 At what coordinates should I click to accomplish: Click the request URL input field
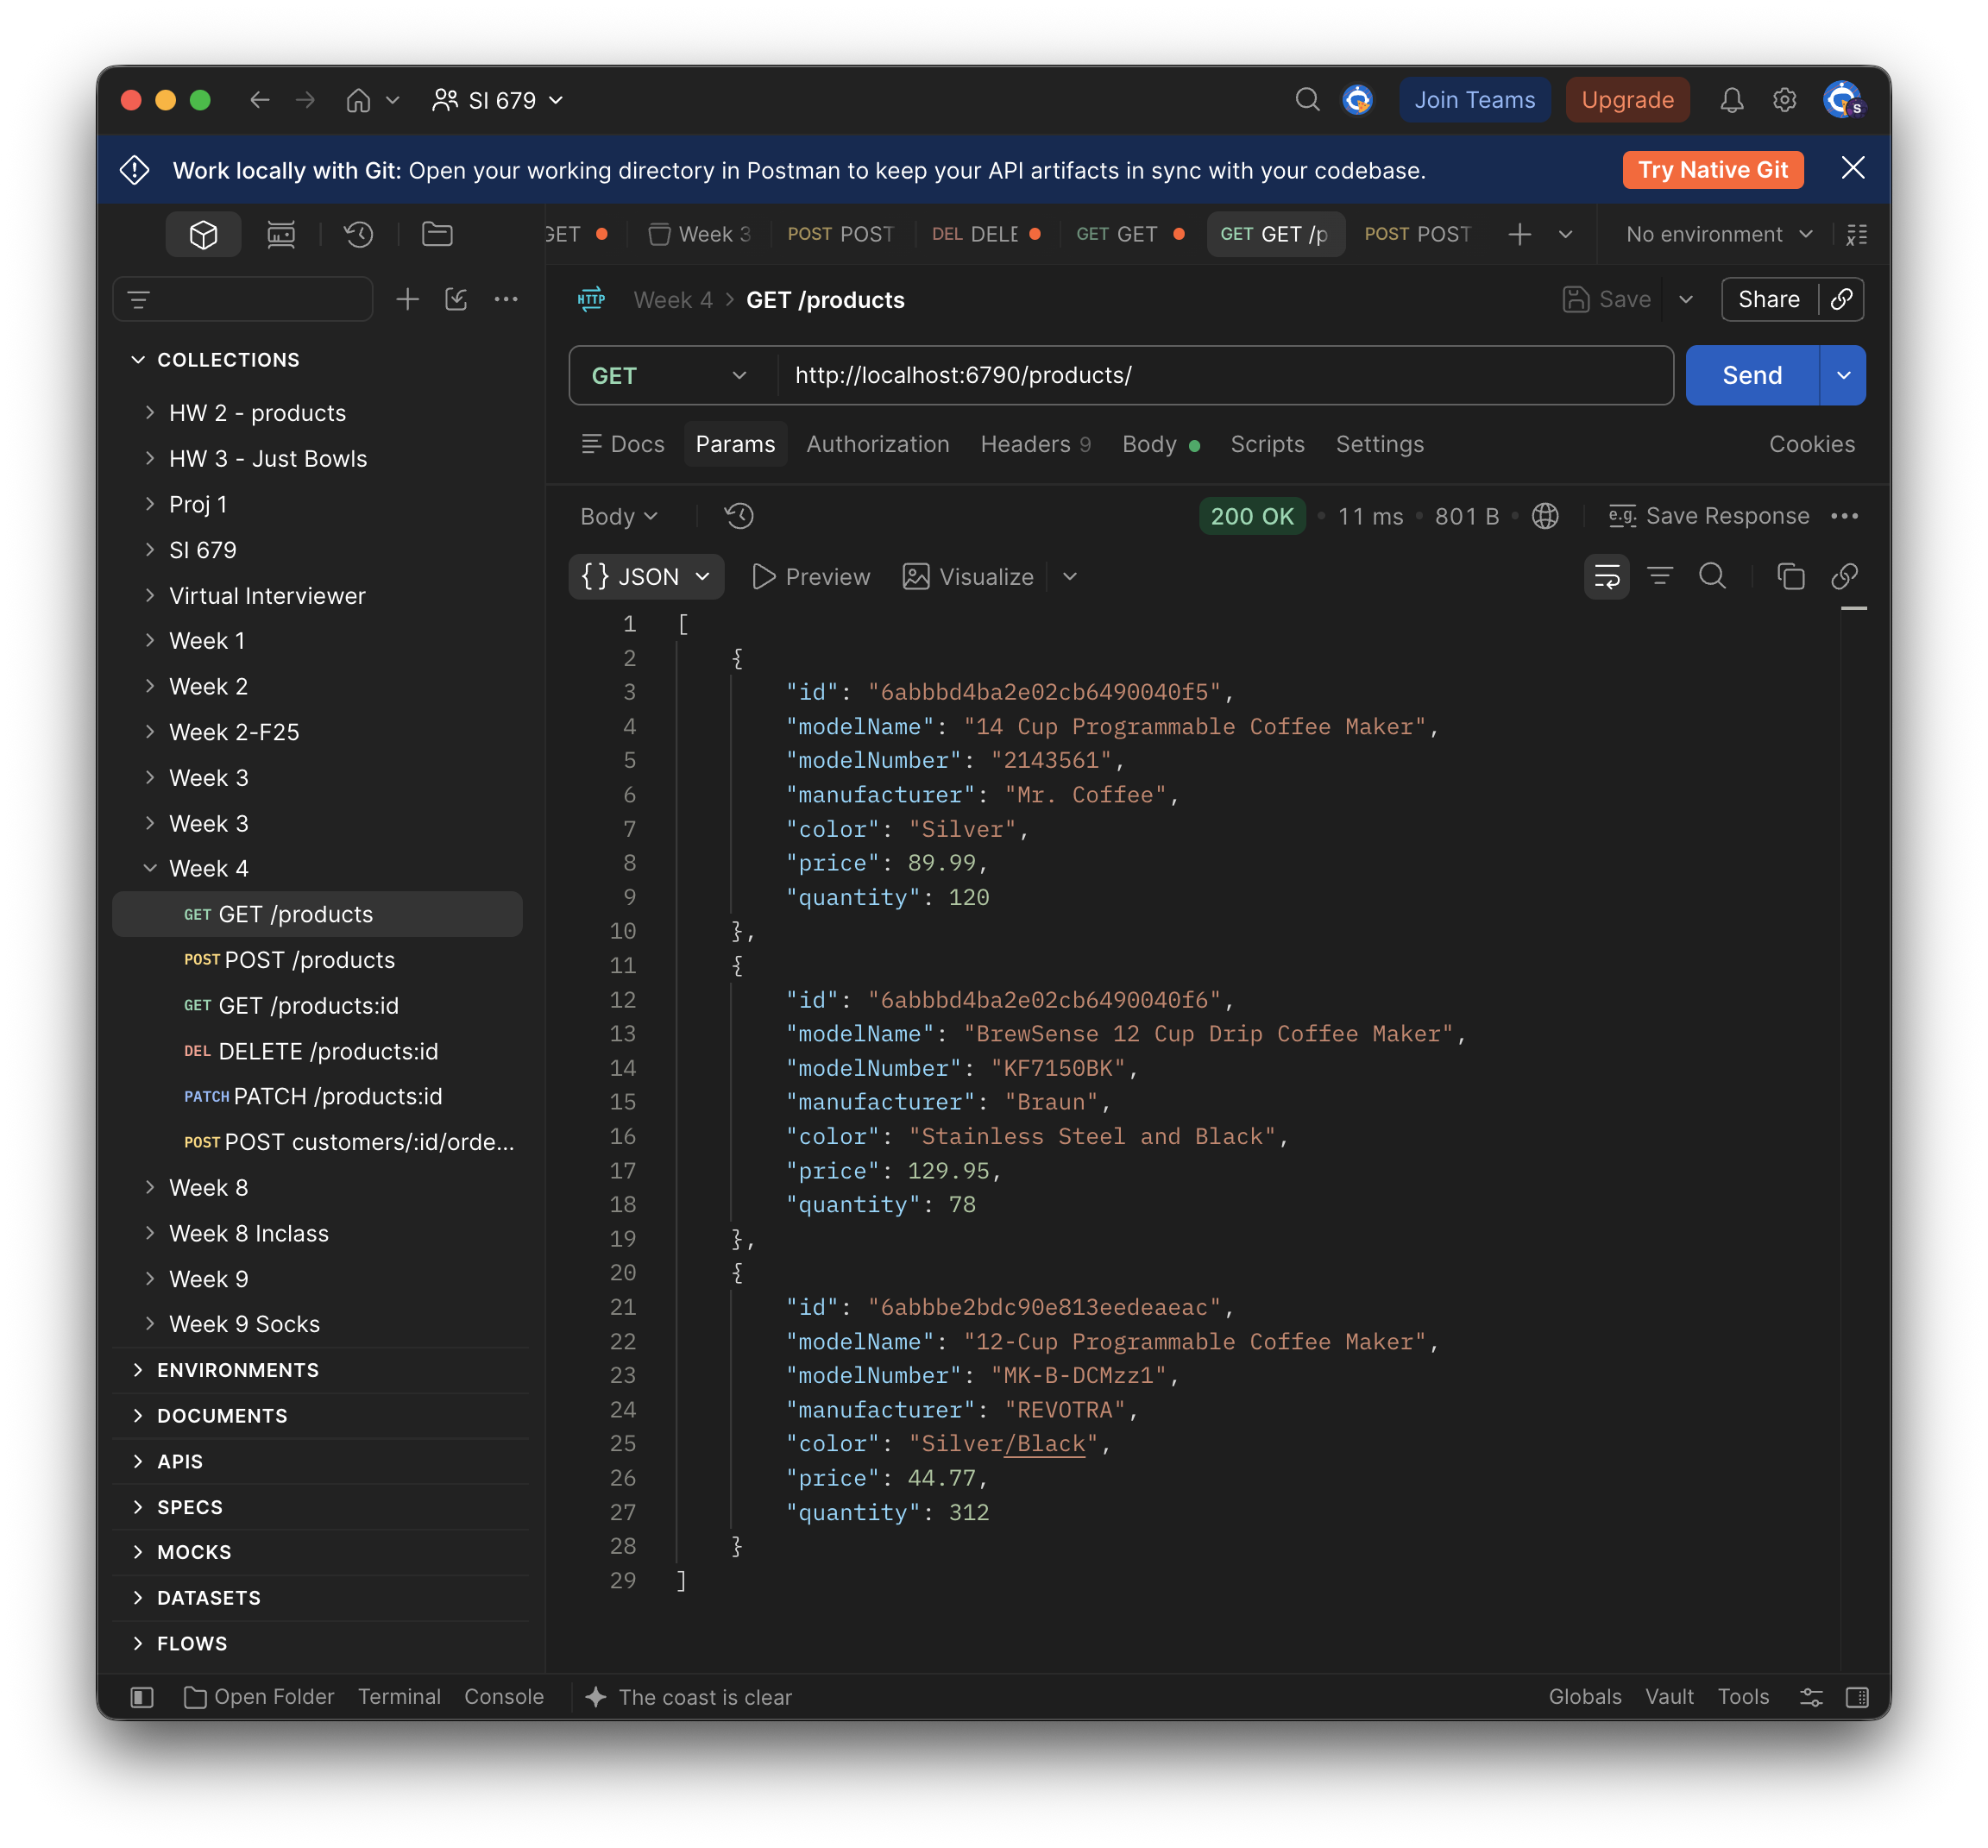tap(1224, 376)
